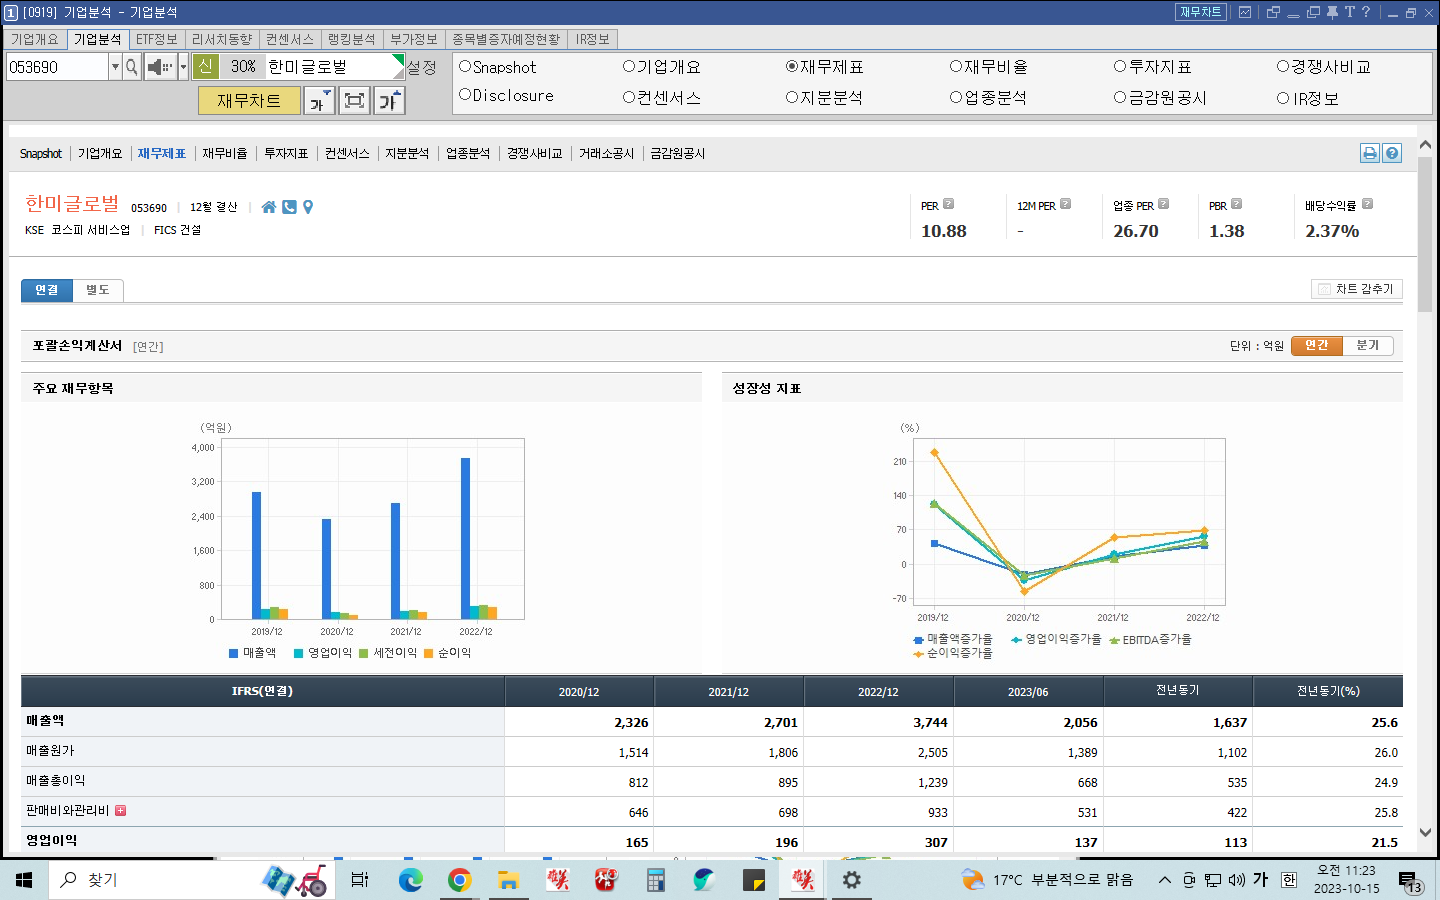Open the 거래소공시 link in report navigation
This screenshot has height=900, width=1440.
coord(606,153)
